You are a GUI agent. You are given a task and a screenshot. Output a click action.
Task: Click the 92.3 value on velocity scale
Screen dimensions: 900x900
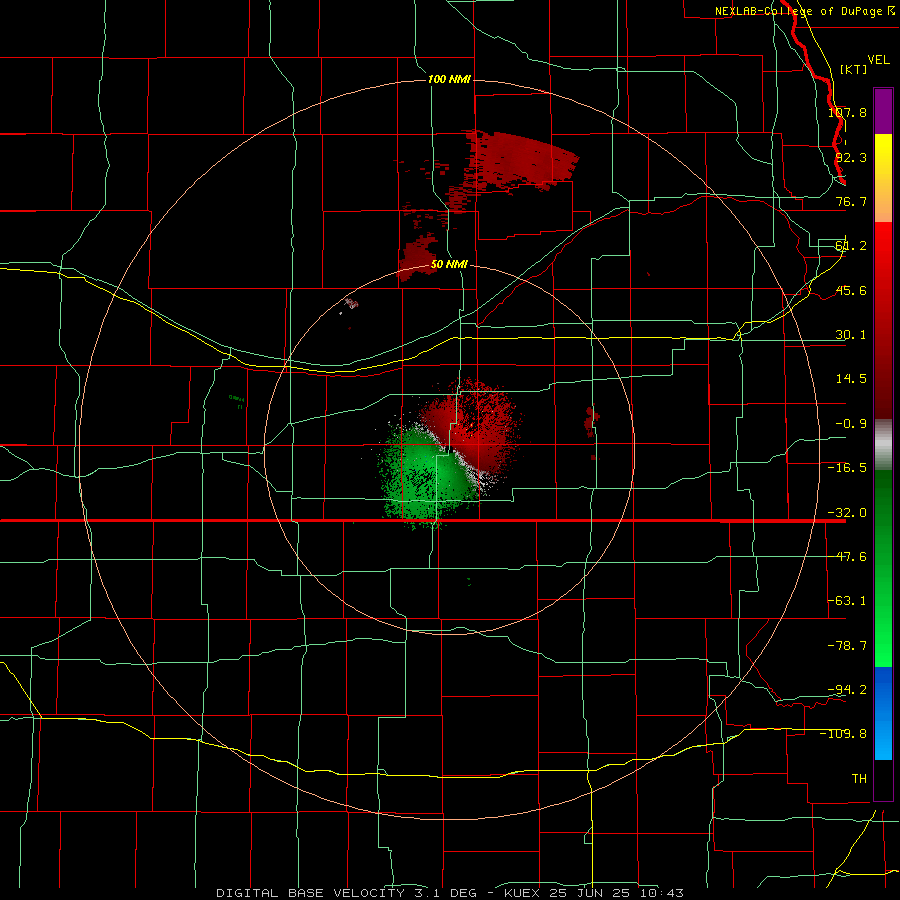(851, 157)
